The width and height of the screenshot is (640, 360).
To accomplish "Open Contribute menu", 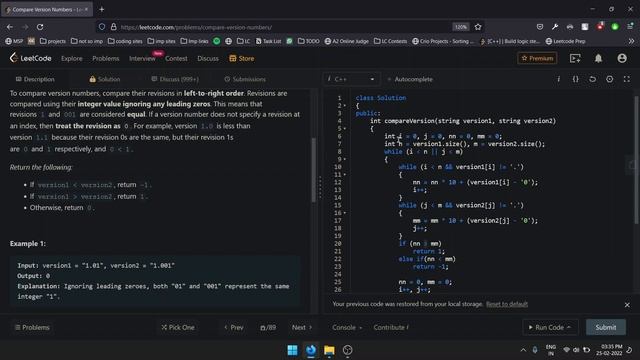I will click(391, 327).
